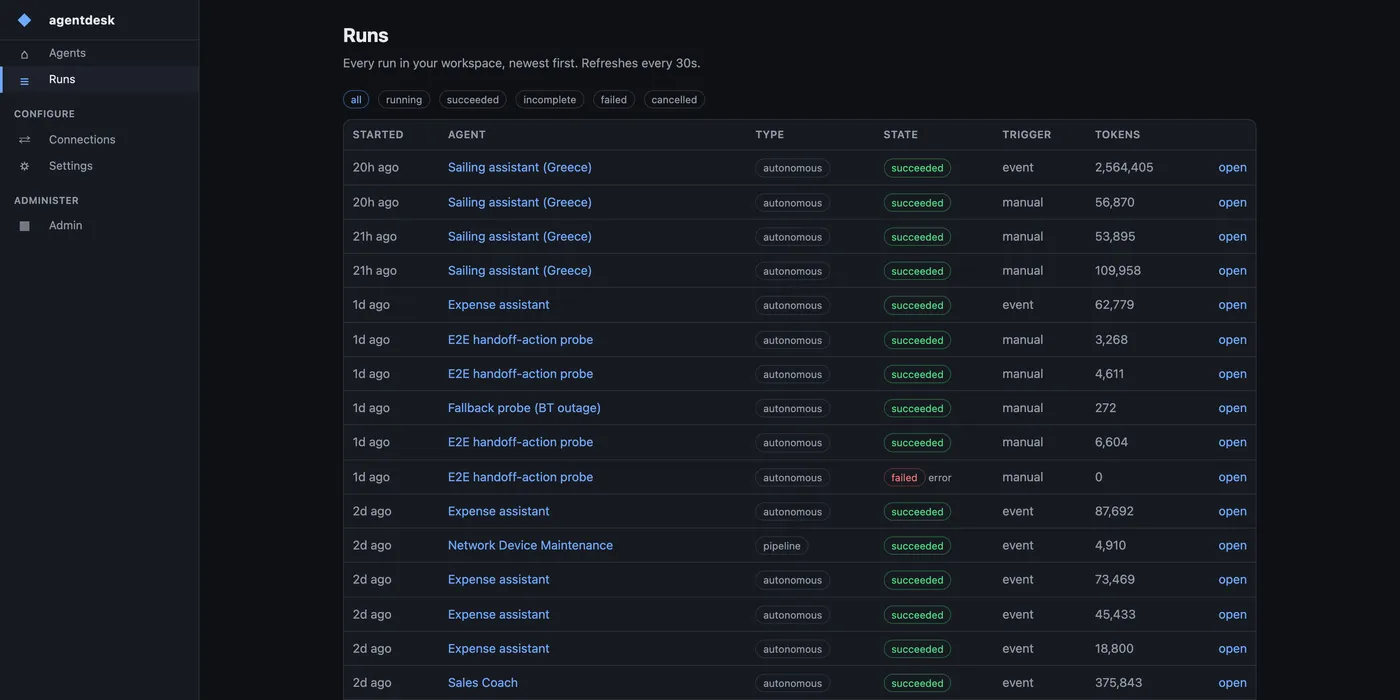Screen dimensions: 1400x700
Task: Click the token count 272
Action: 1106,407
